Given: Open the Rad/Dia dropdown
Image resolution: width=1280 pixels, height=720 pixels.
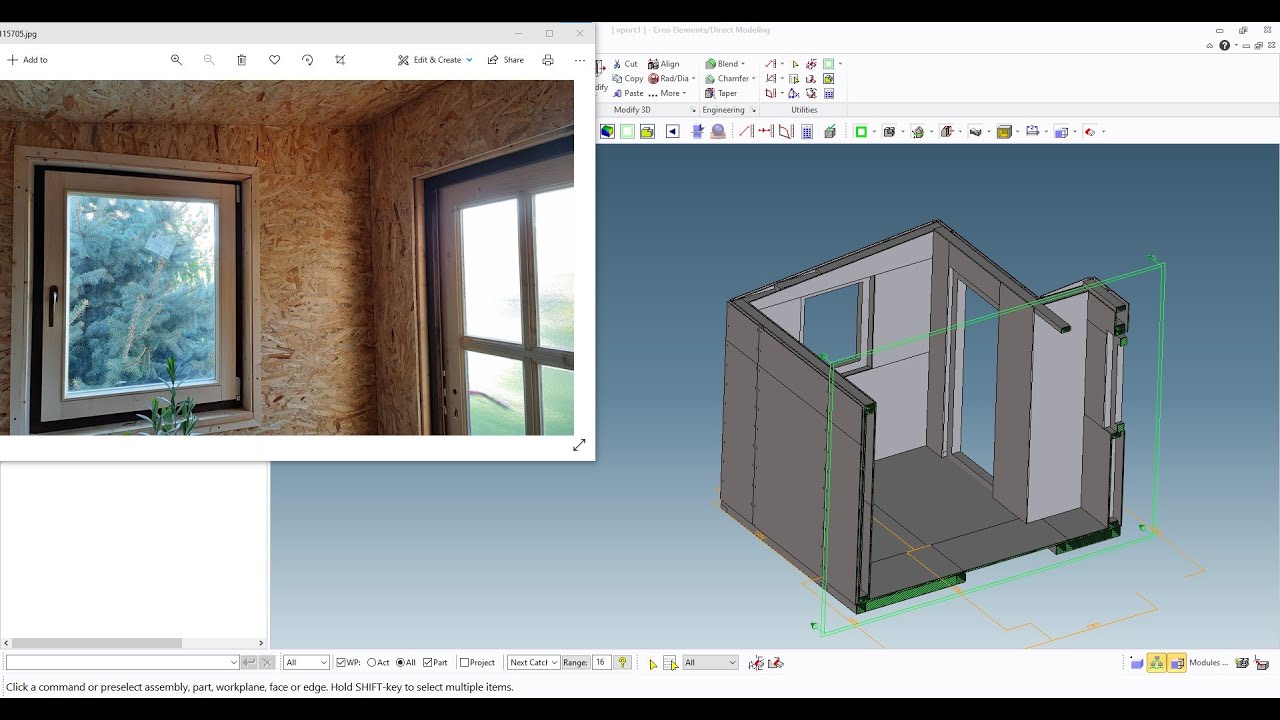Looking at the screenshot, I should (693, 78).
